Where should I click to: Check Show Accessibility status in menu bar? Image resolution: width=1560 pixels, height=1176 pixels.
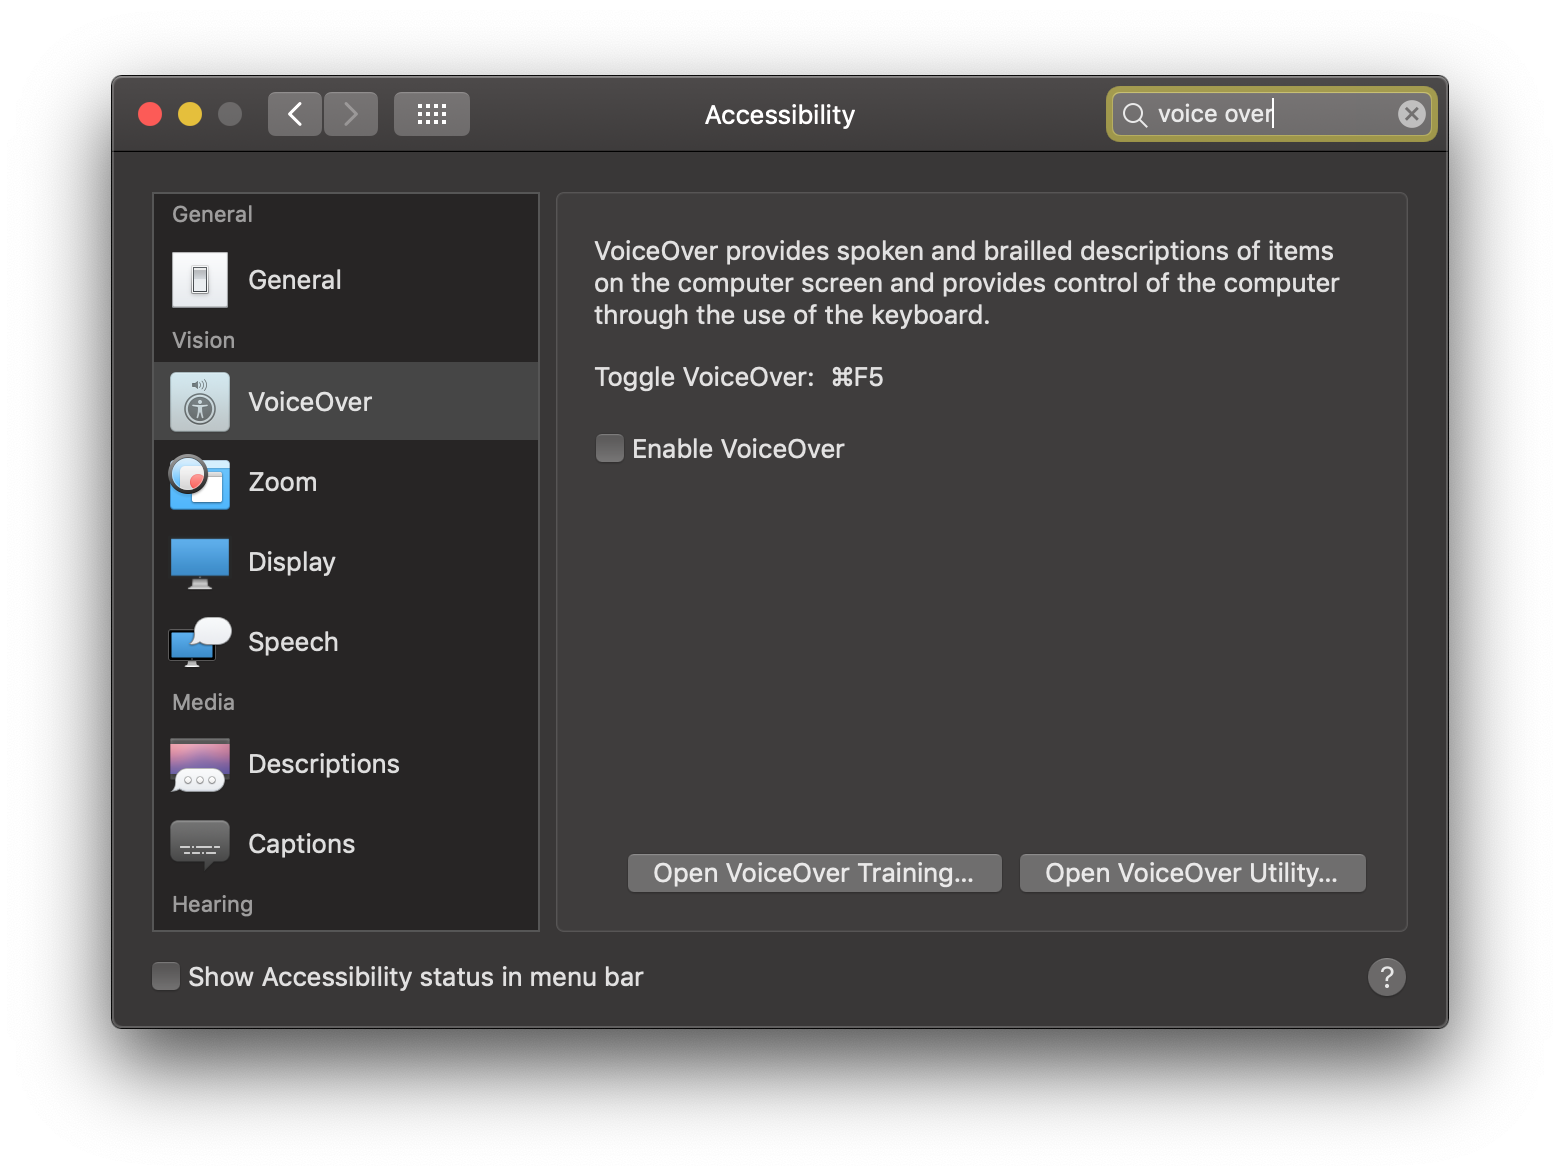click(x=166, y=976)
